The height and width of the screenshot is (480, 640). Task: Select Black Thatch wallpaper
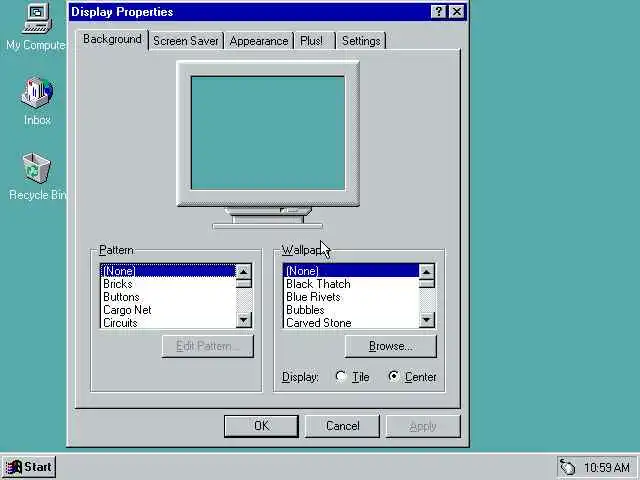pos(351,284)
